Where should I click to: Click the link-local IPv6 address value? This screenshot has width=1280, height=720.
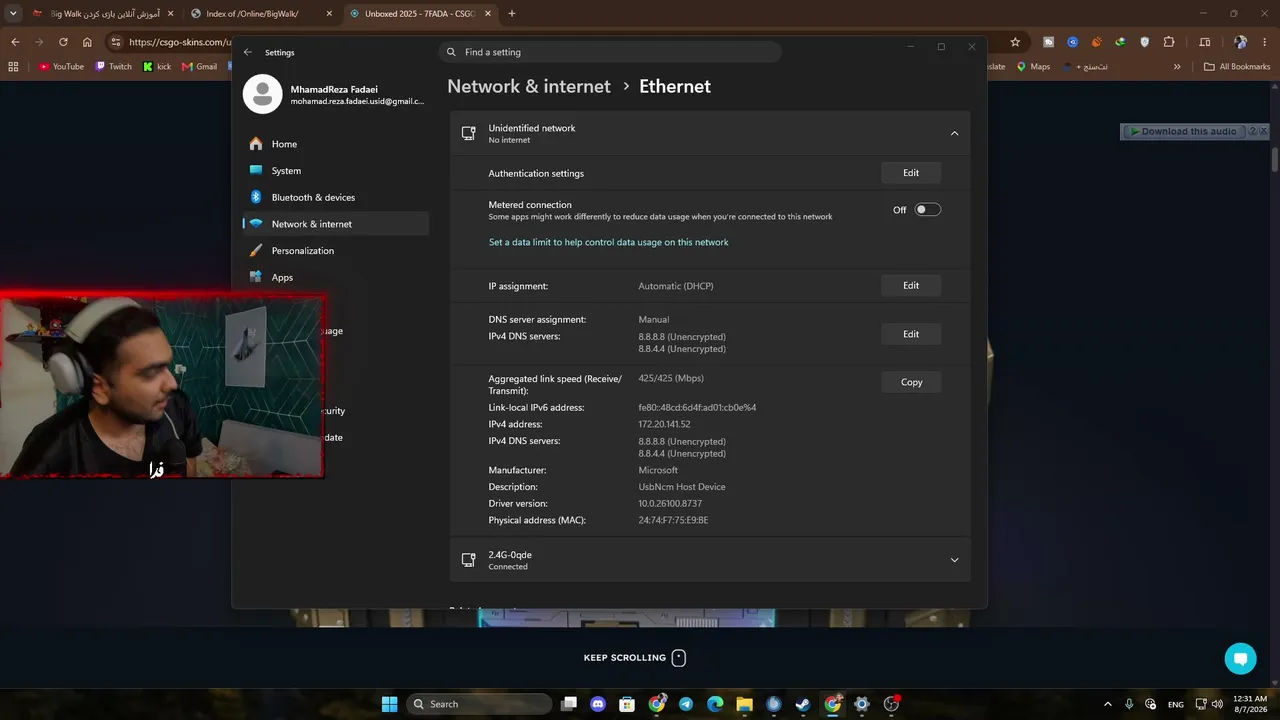point(697,408)
